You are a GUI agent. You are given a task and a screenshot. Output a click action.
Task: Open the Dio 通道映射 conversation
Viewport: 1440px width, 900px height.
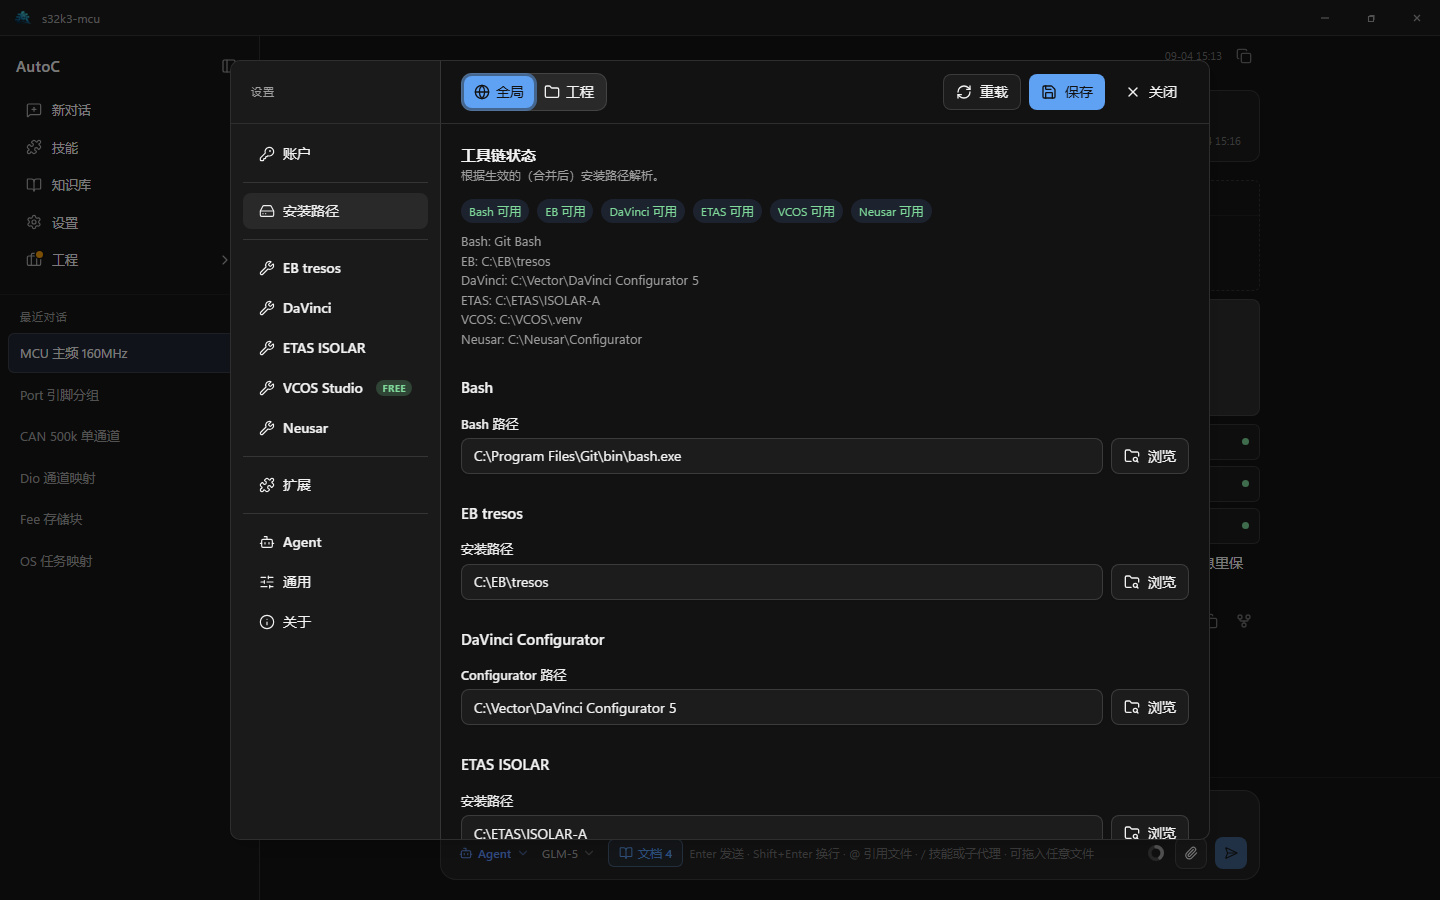pyautogui.click(x=119, y=478)
